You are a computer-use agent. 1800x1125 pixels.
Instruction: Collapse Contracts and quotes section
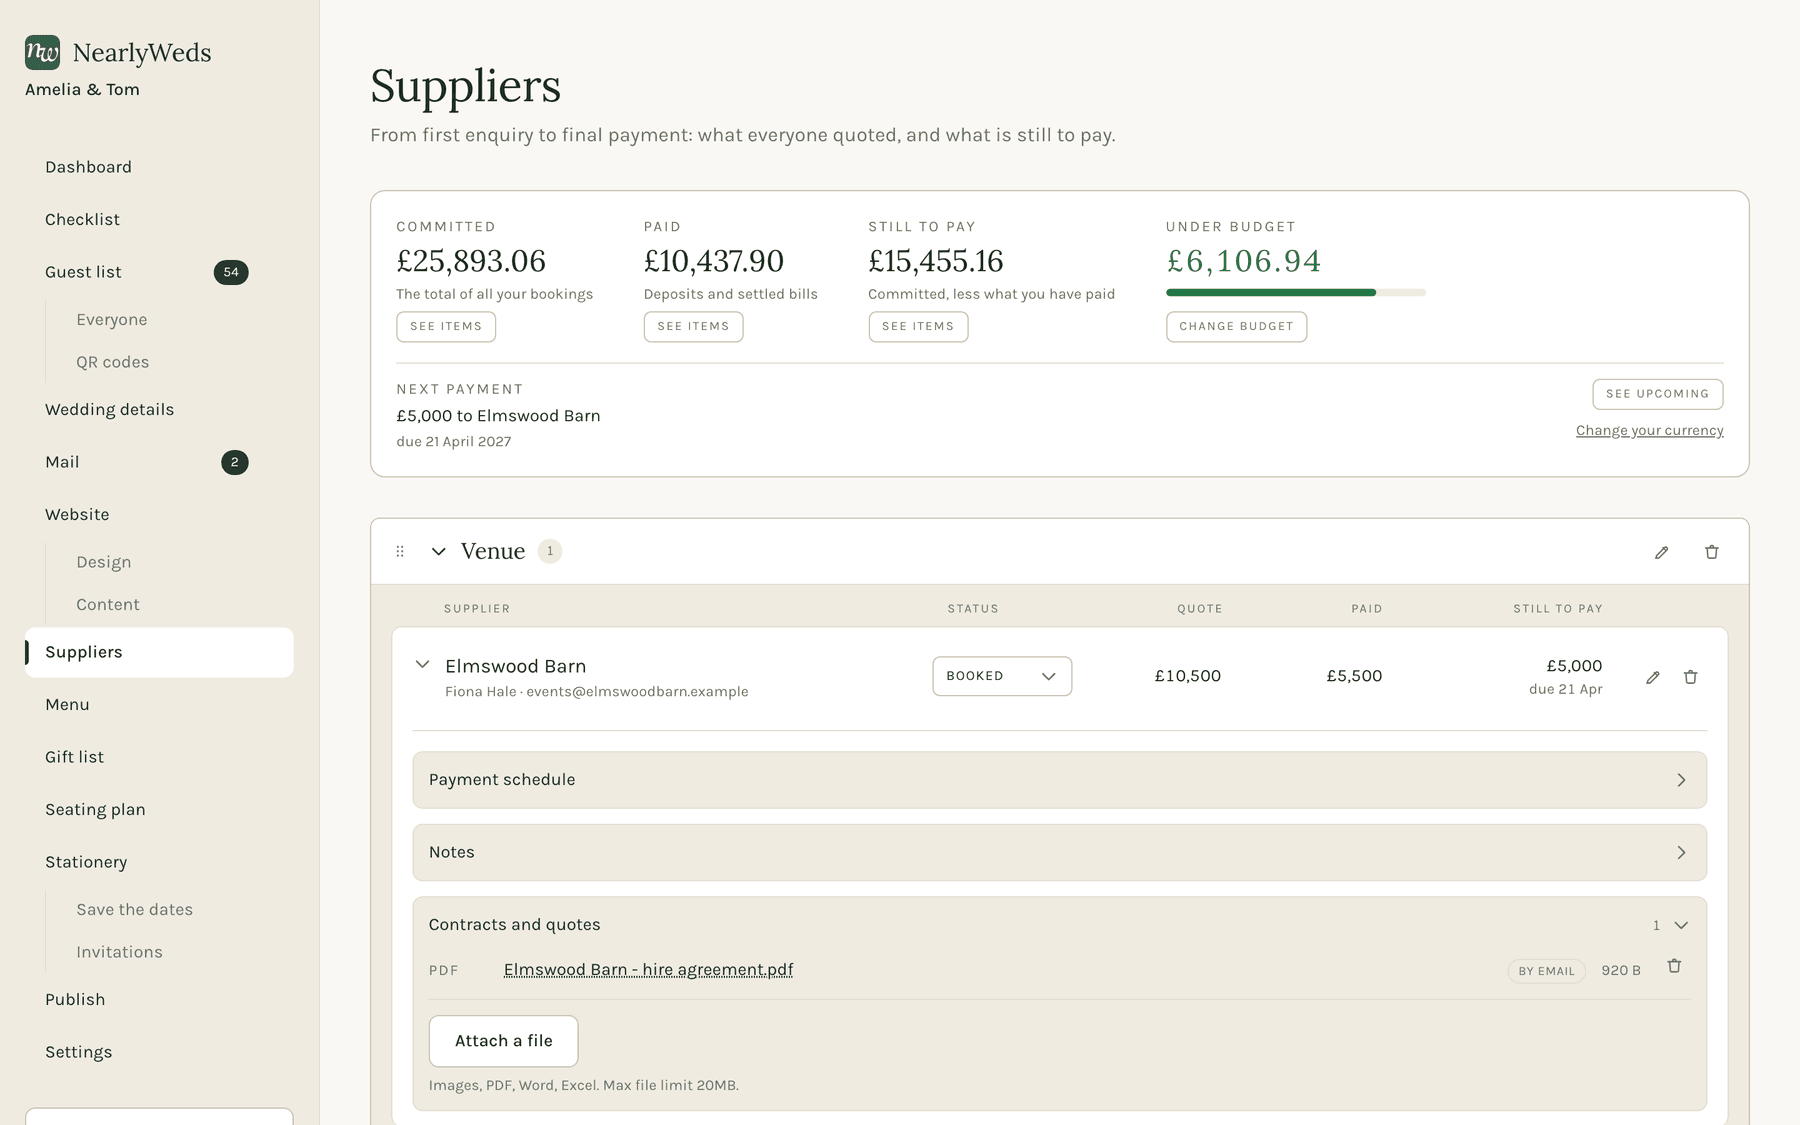pyautogui.click(x=1059, y=925)
